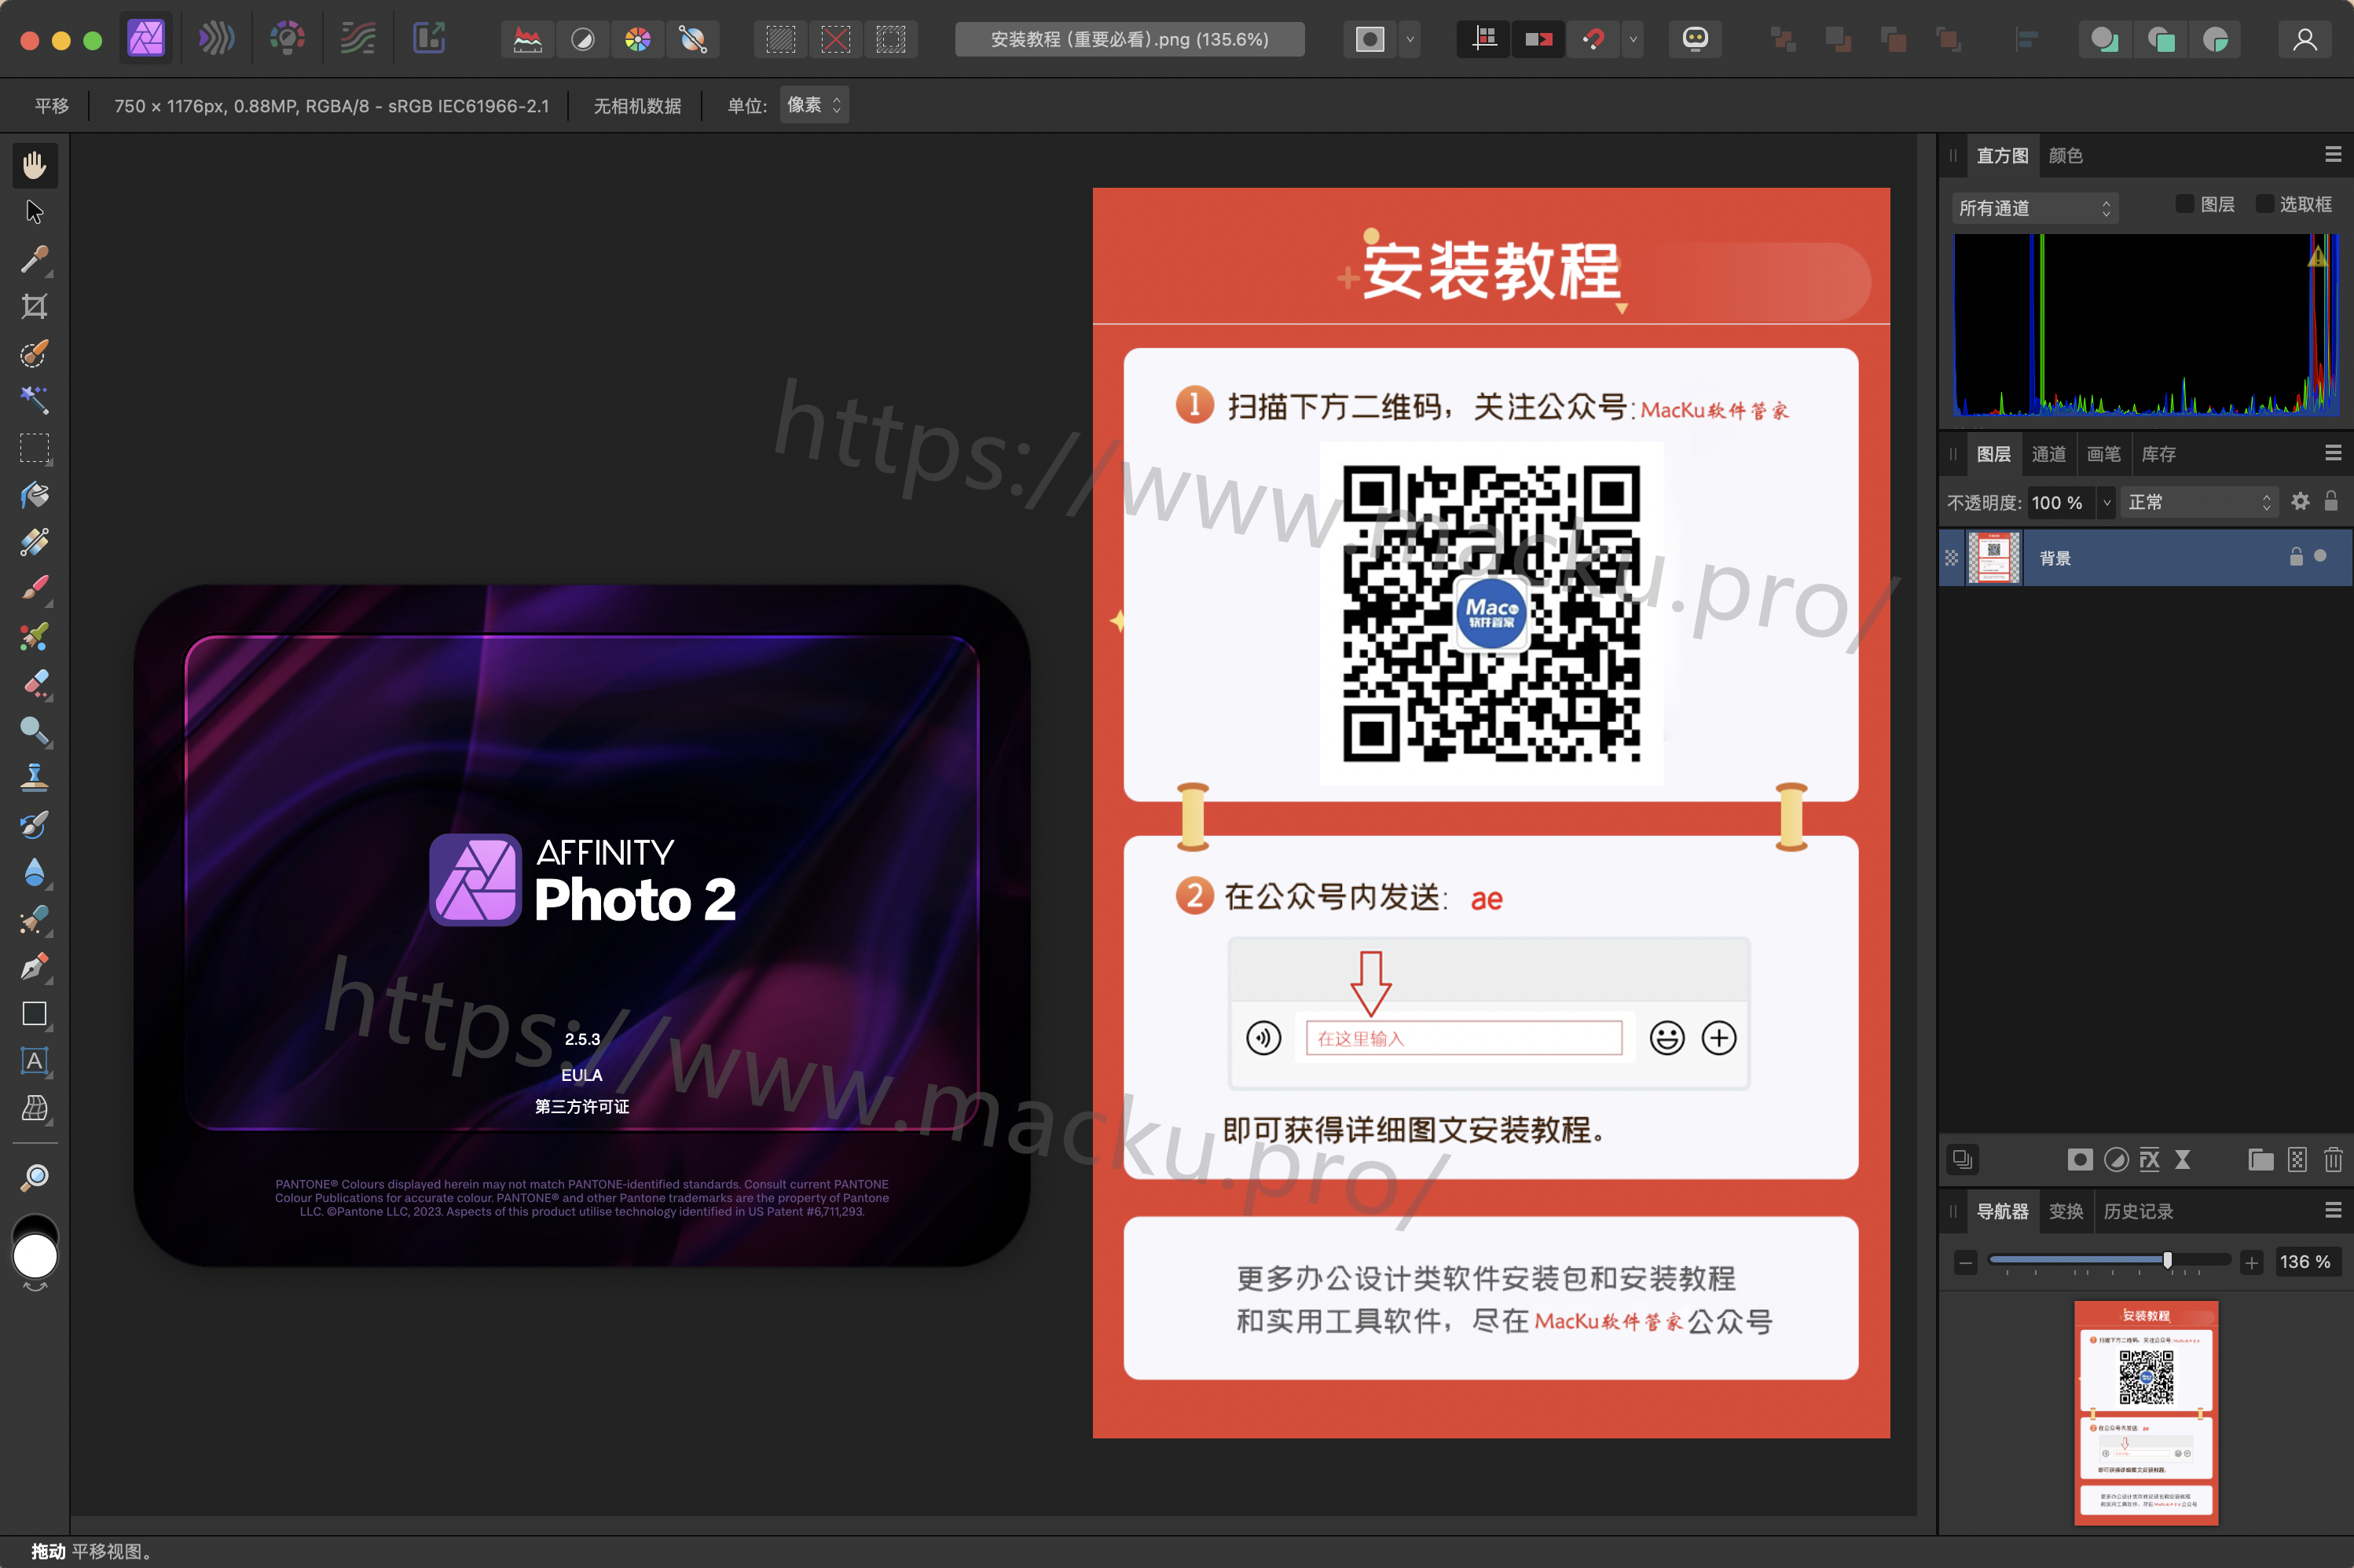Switch to Photo Persona

(x=146, y=39)
